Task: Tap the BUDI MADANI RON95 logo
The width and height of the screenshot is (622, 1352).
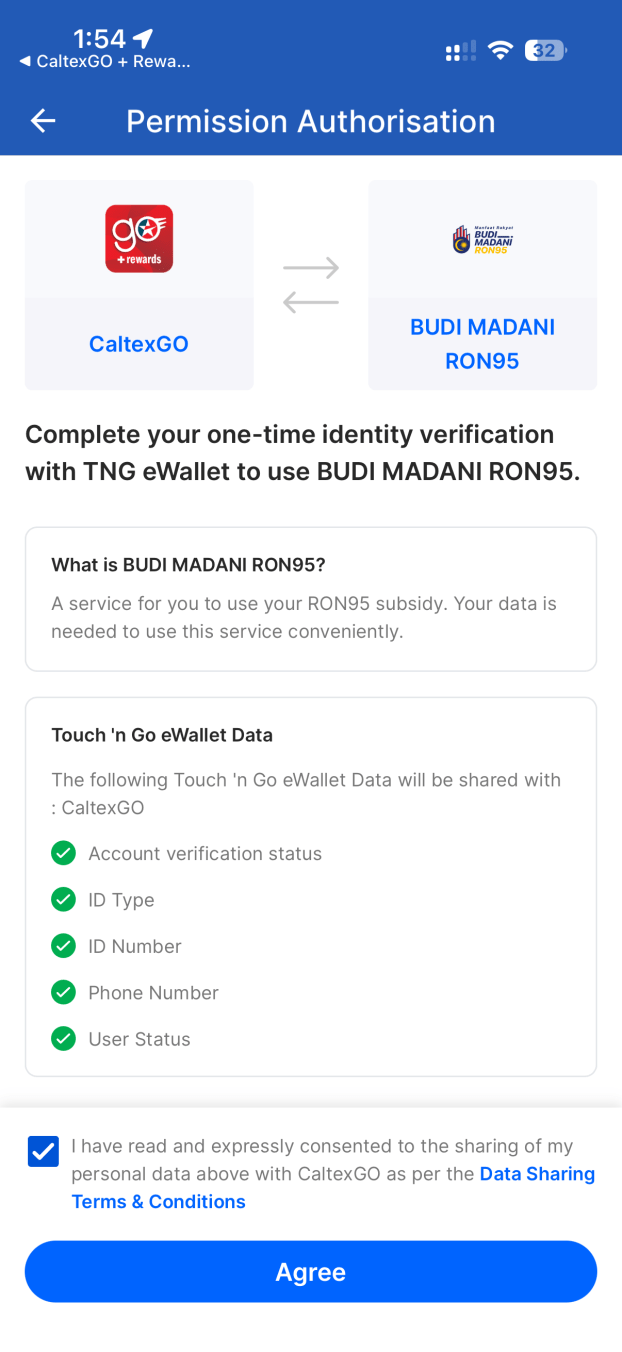Action: click(483, 238)
